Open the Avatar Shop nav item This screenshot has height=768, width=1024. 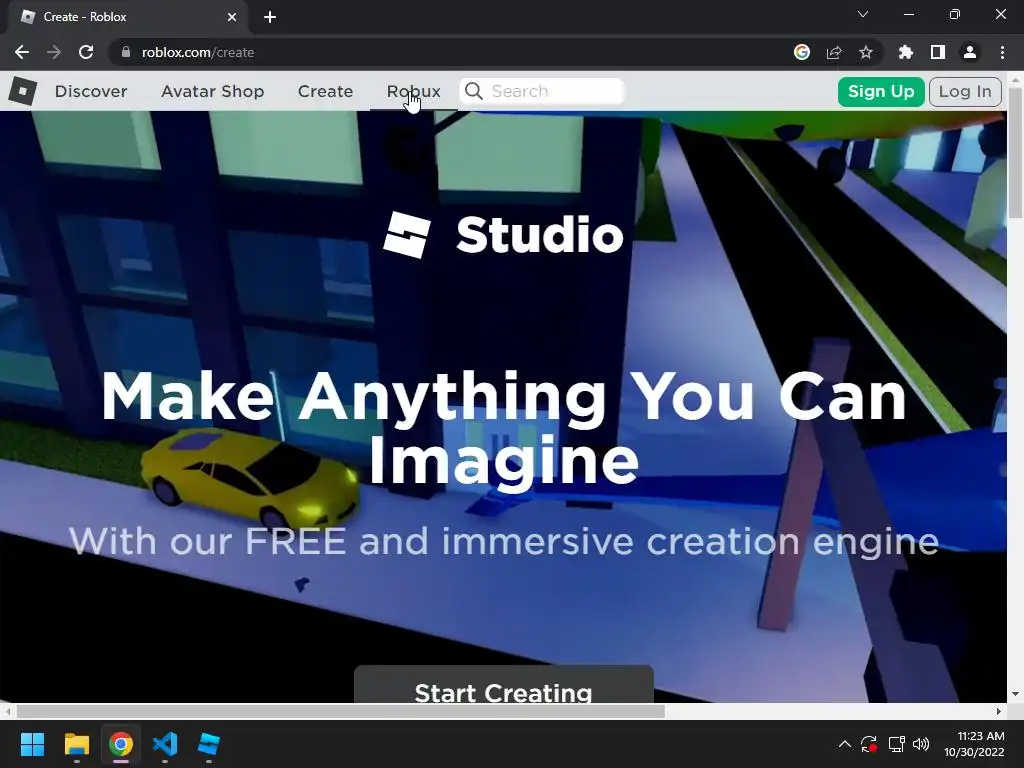pos(213,91)
